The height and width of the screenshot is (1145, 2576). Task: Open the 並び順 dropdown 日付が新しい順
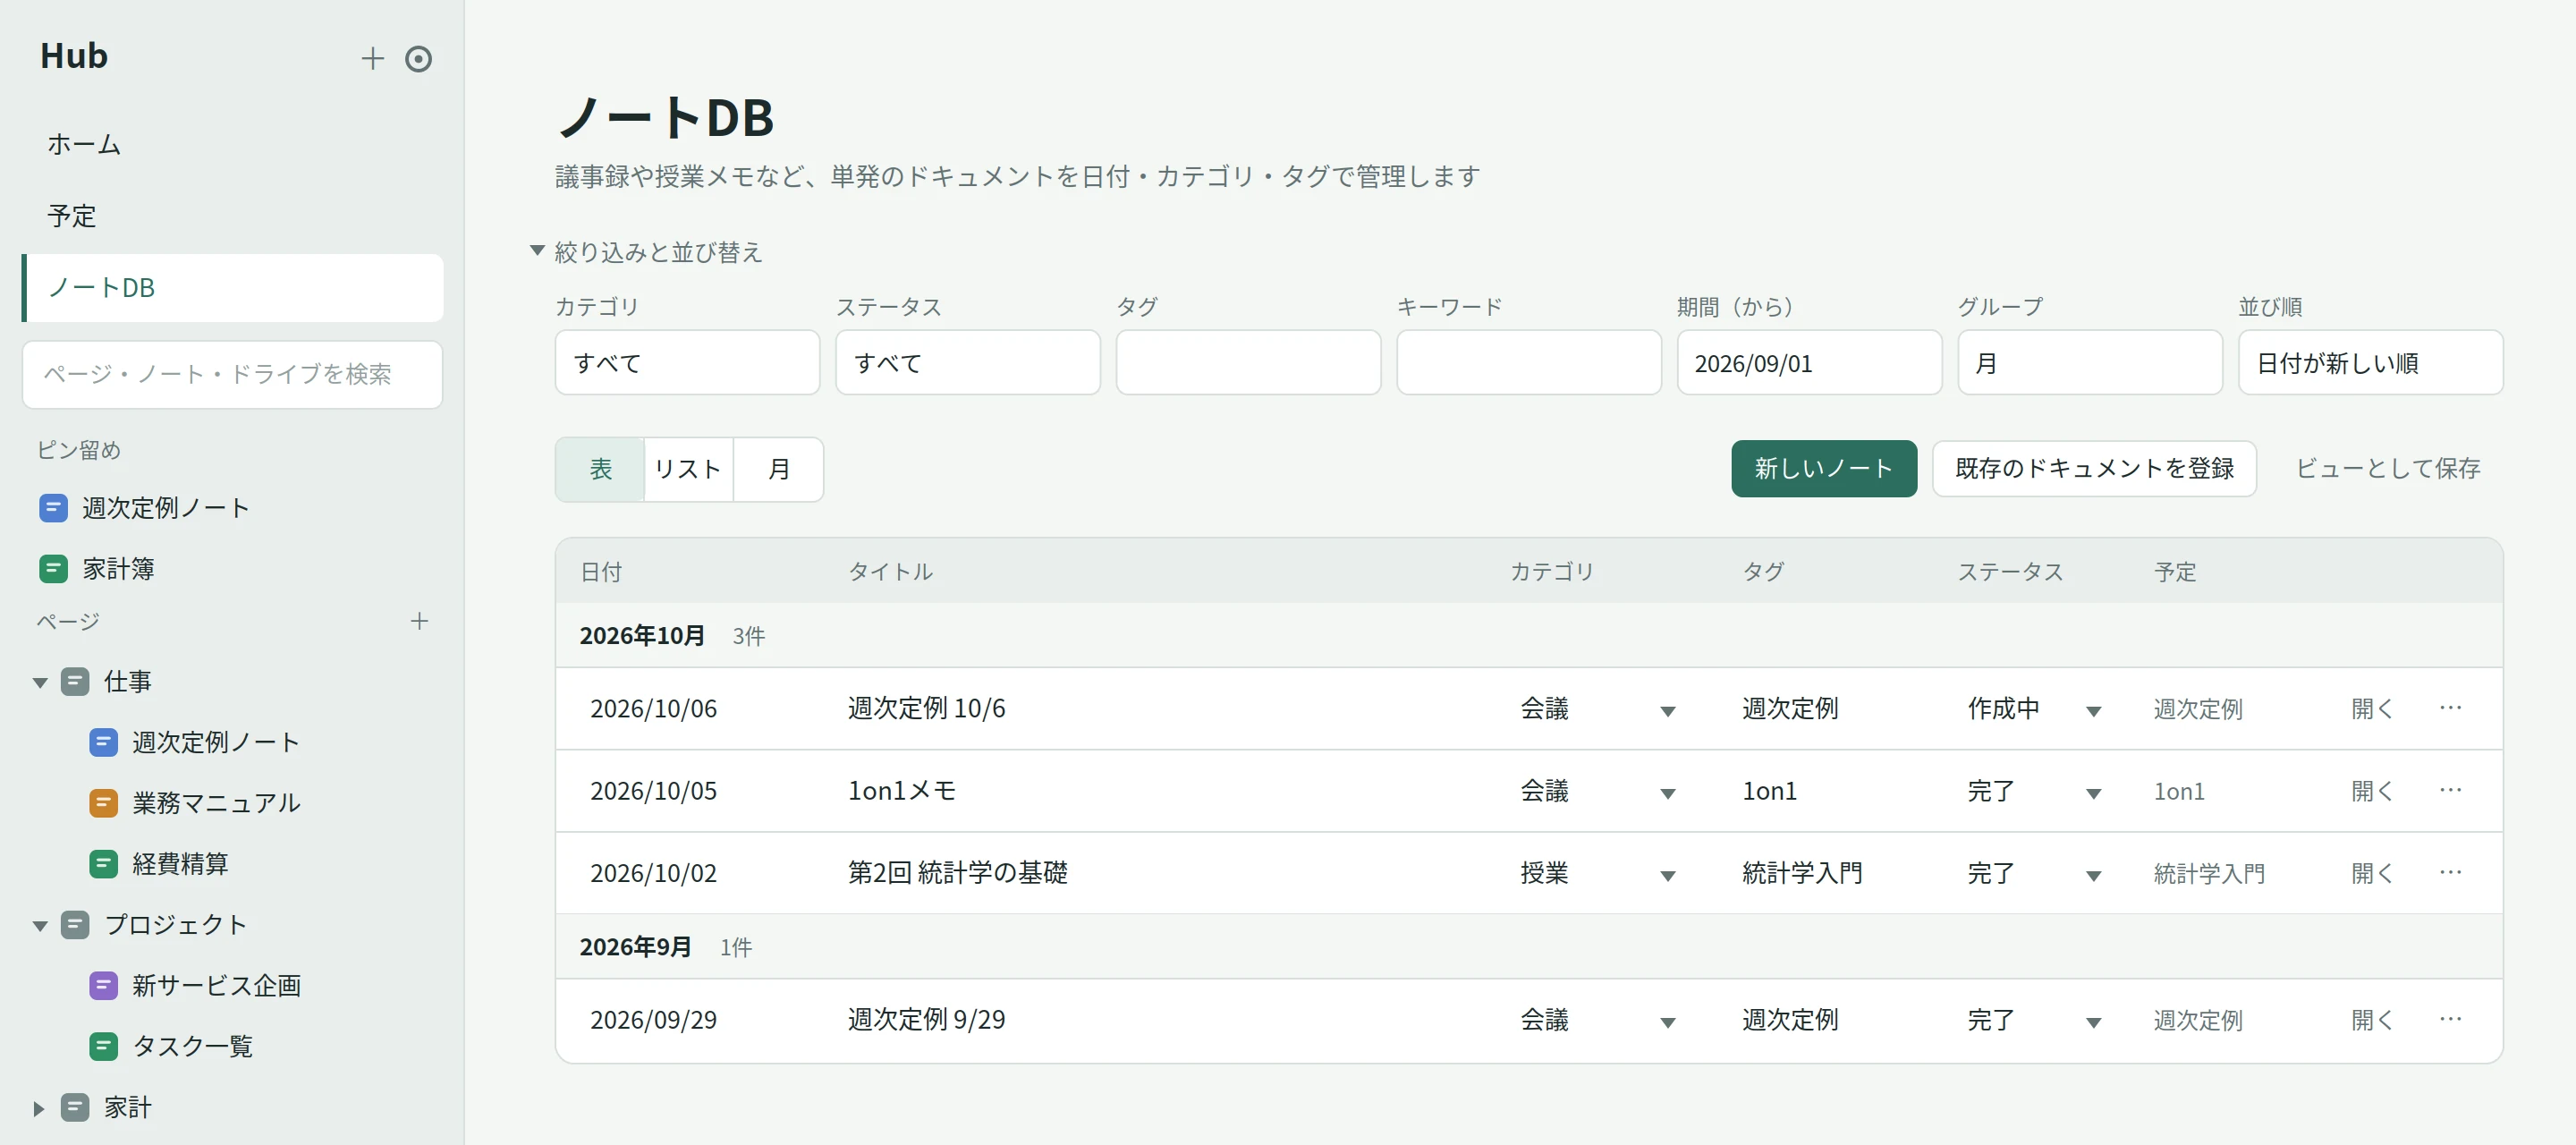point(2370,362)
